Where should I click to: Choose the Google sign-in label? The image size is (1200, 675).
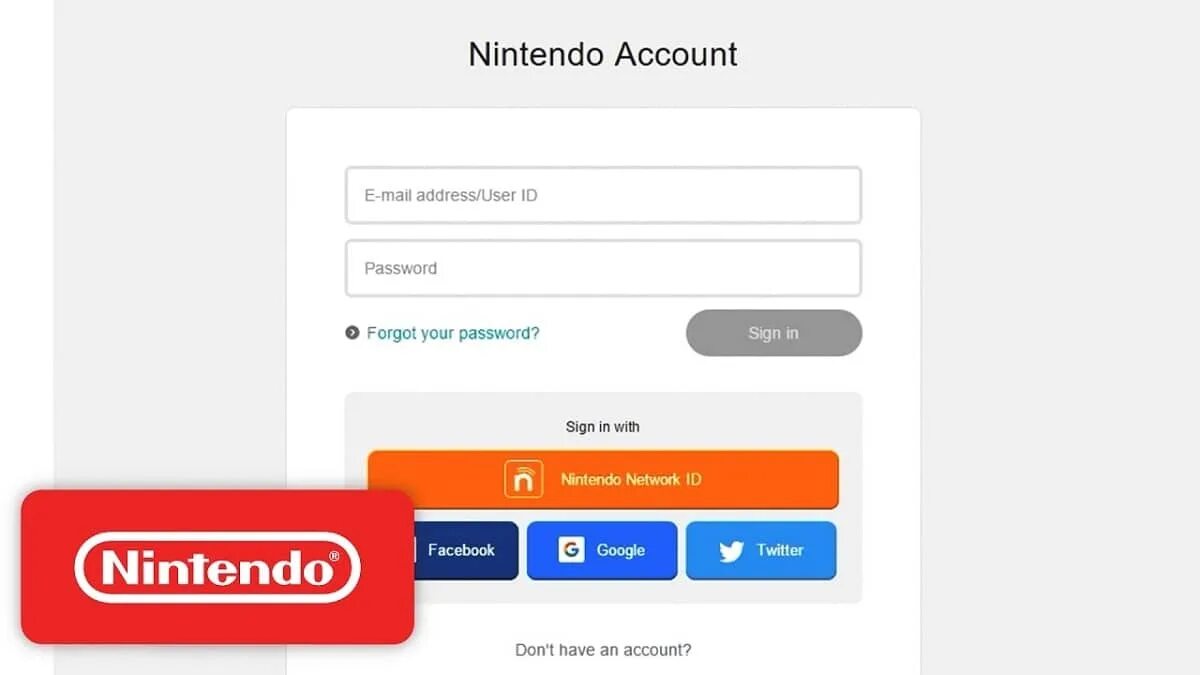(x=621, y=550)
